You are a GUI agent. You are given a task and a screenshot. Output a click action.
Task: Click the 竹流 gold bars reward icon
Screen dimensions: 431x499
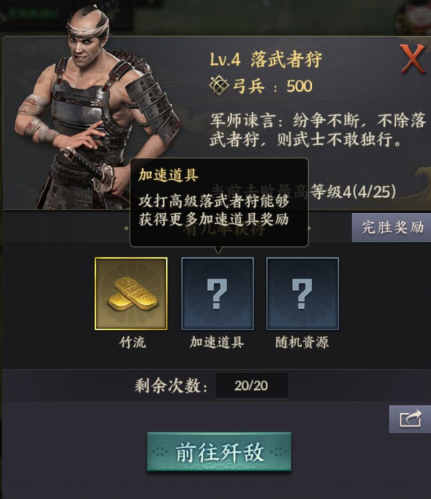131,294
